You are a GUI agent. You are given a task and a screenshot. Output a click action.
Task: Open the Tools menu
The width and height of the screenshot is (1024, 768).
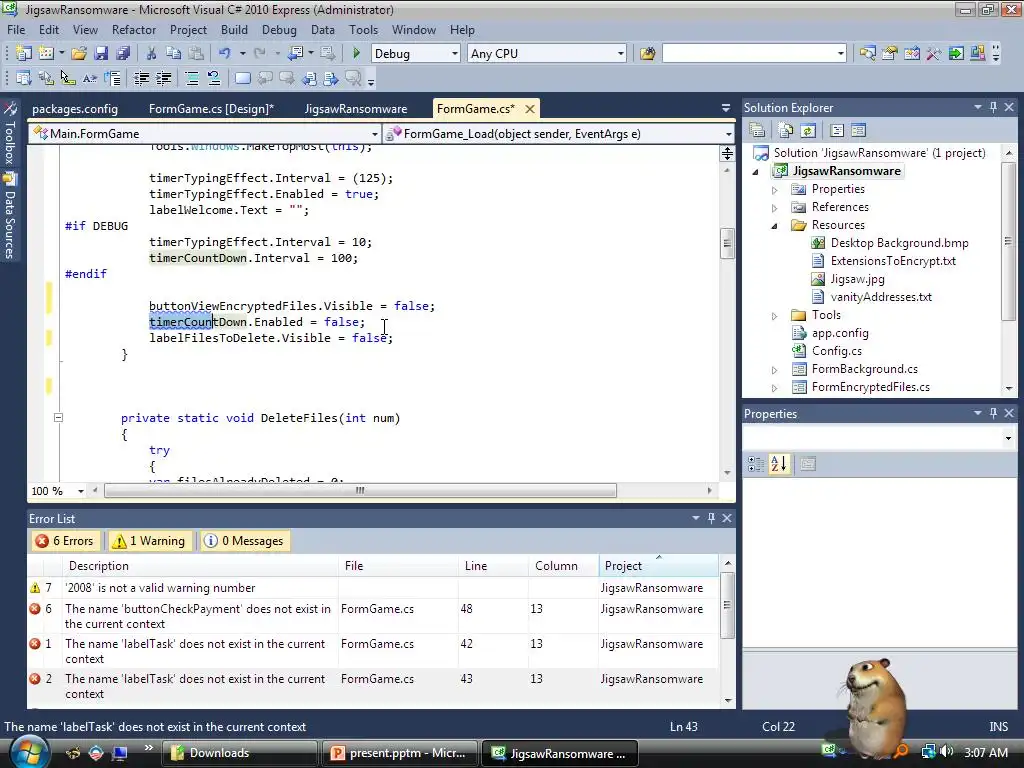click(x=363, y=30)
